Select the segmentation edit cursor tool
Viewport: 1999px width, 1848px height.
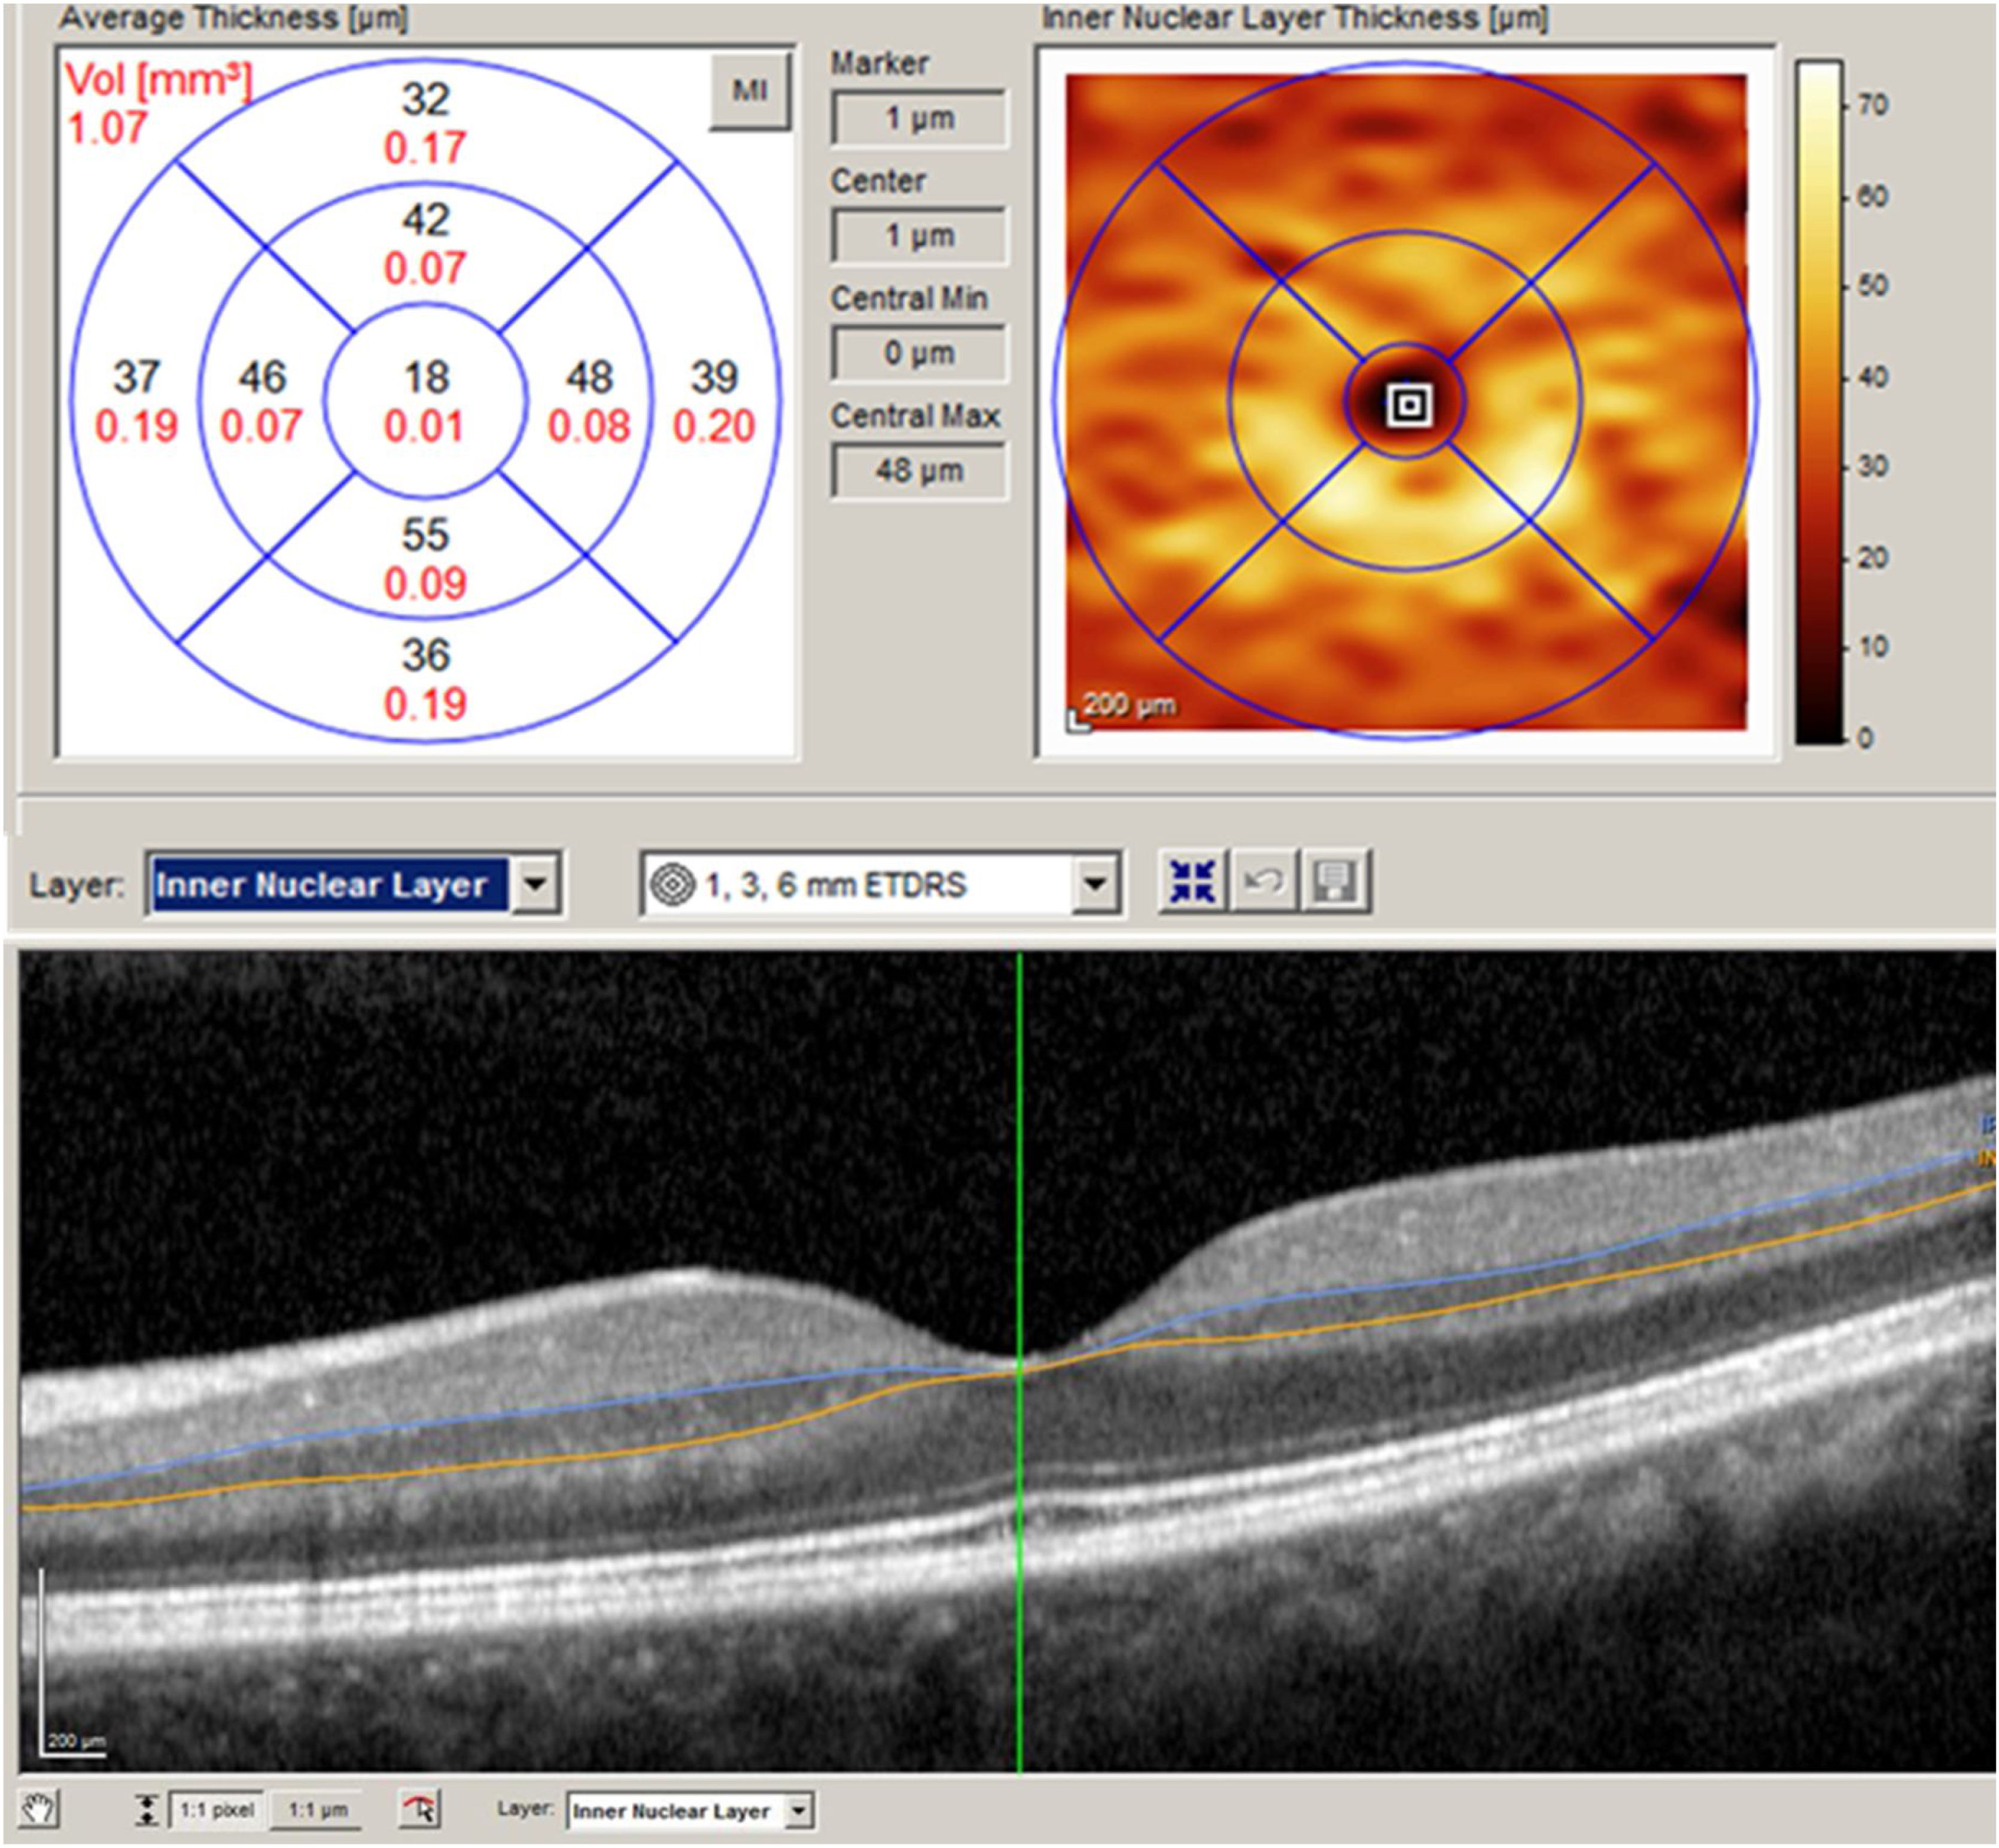[420, 1809]
